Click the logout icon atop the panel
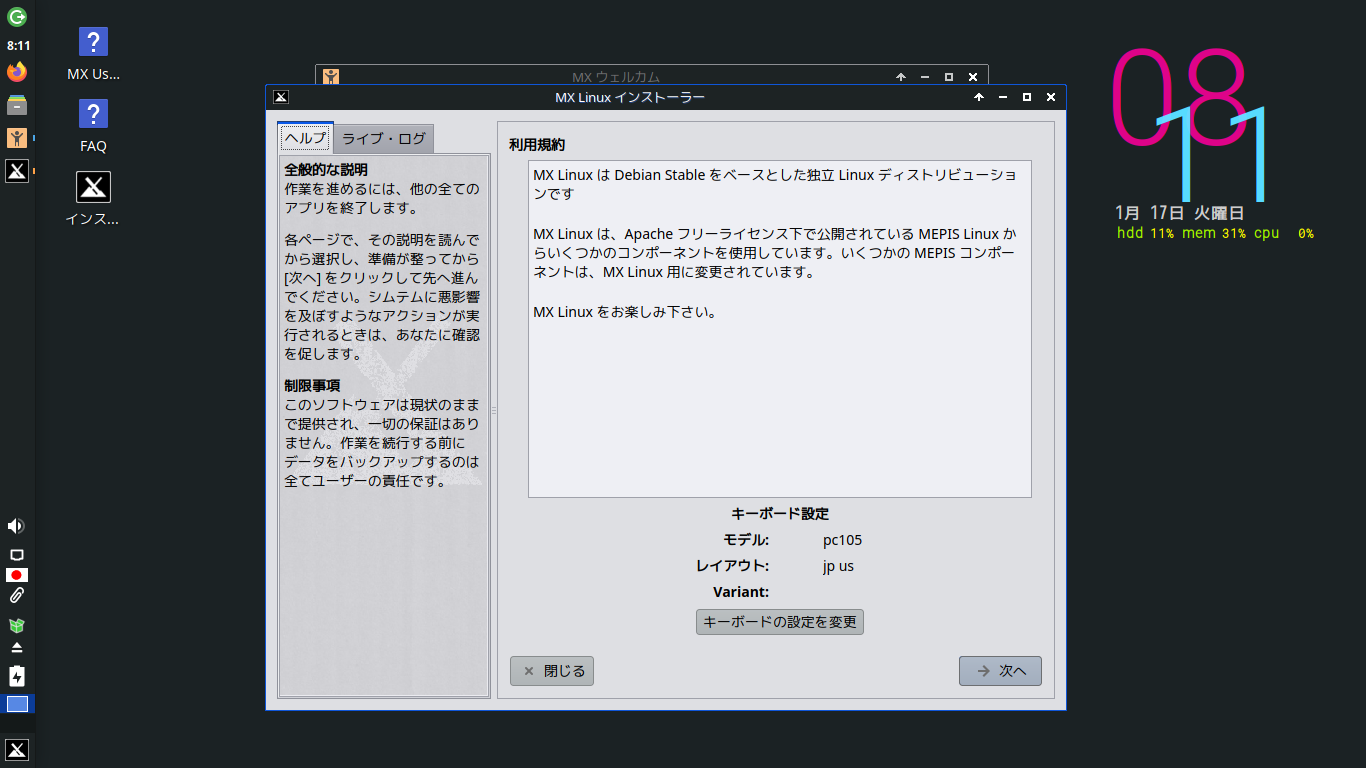 coord(17,16)
